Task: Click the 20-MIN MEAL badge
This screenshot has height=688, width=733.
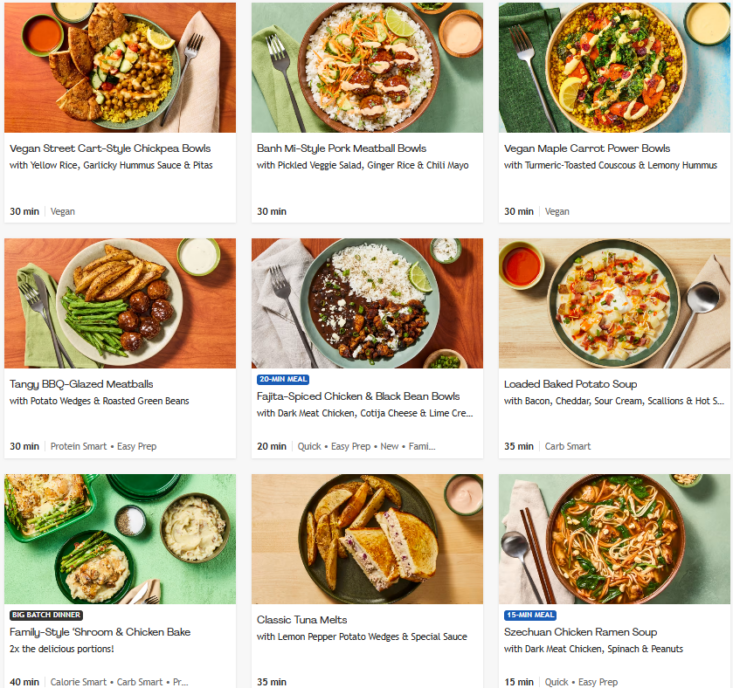Action: tap(283, 380)
